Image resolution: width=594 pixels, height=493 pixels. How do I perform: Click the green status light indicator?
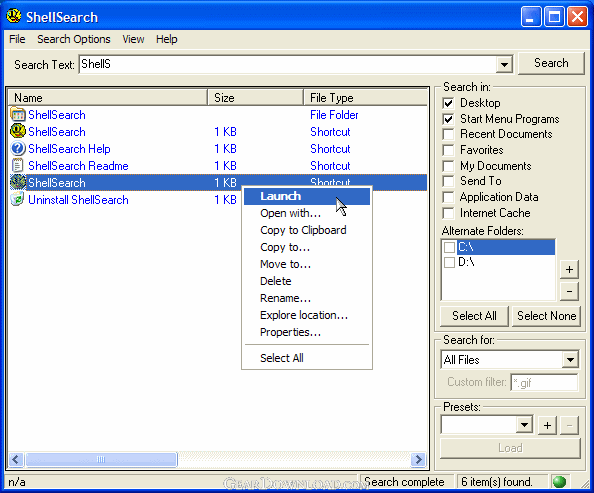click(559, 482)
